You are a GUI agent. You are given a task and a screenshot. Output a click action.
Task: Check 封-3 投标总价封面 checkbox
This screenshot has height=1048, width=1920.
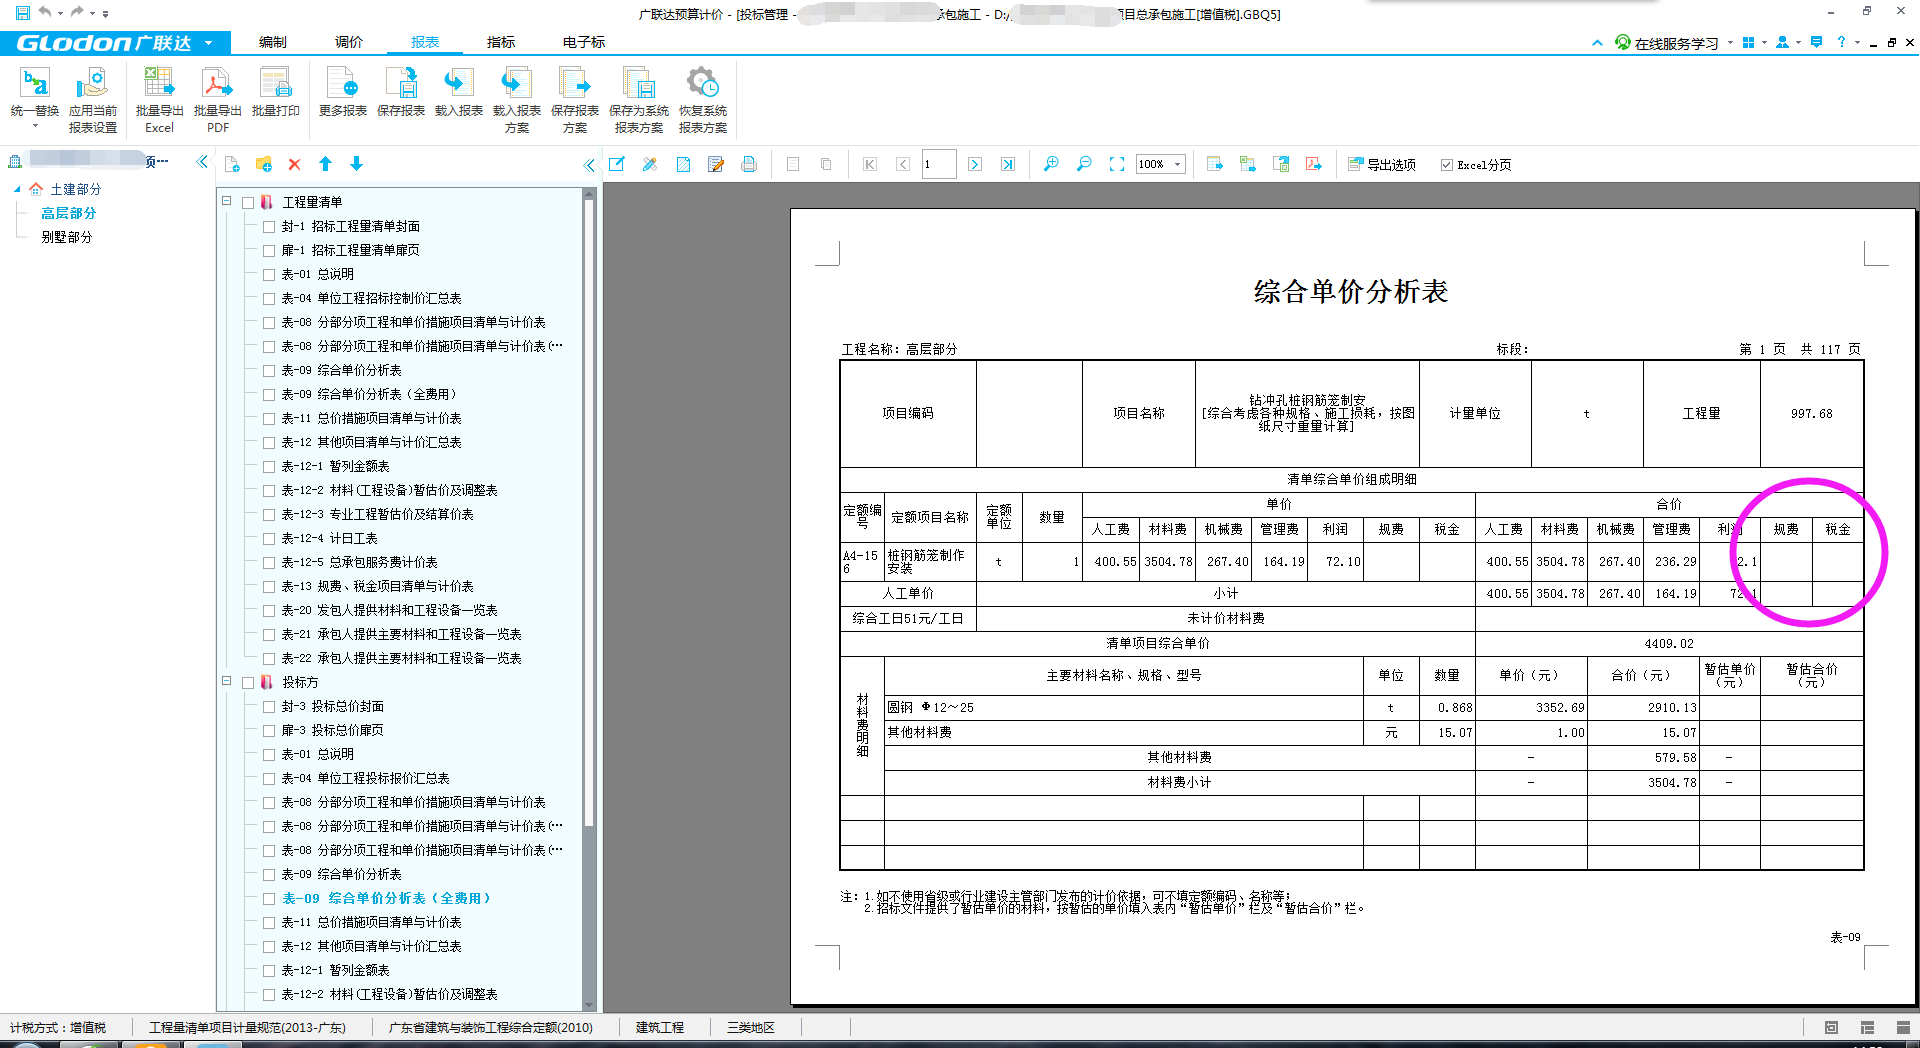point(269,706)
